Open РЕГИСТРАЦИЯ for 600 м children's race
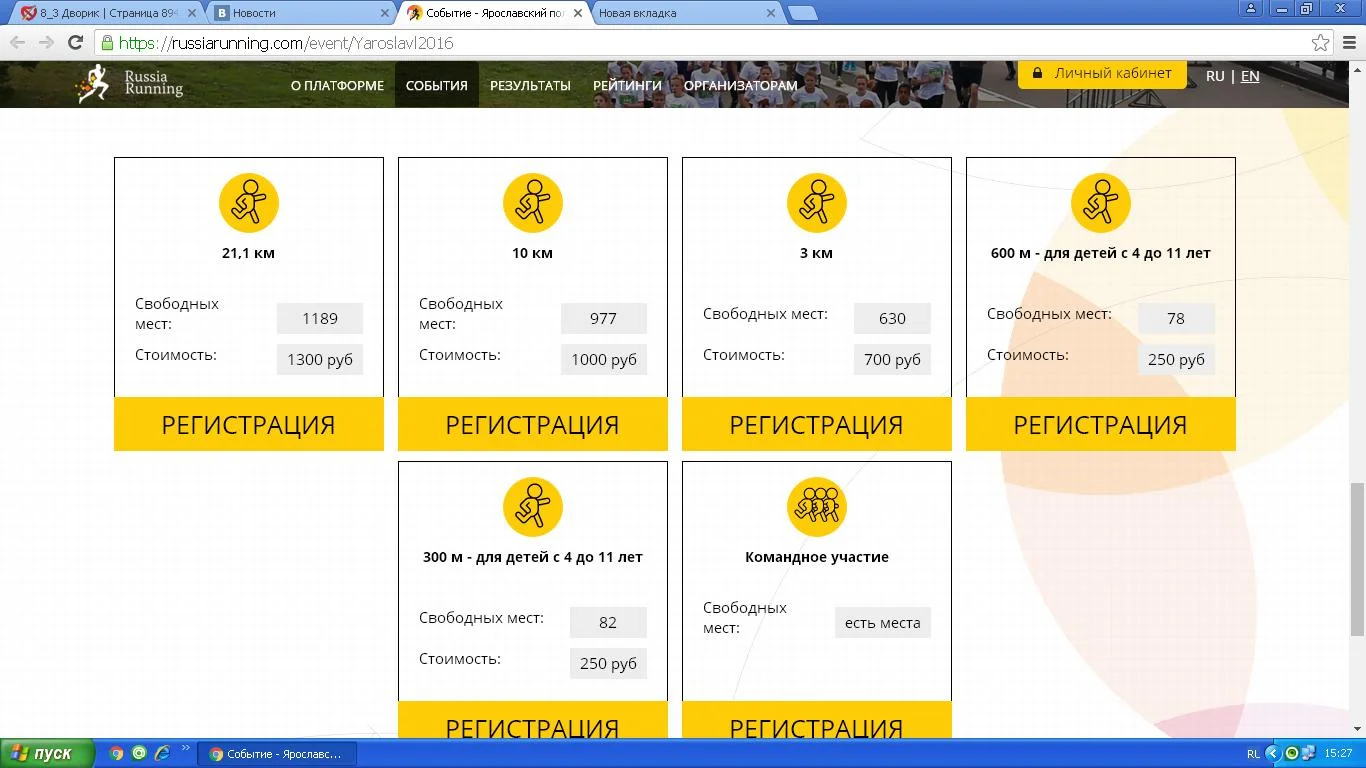This screenshot has width=1366, height=768. click(1100, 424)
